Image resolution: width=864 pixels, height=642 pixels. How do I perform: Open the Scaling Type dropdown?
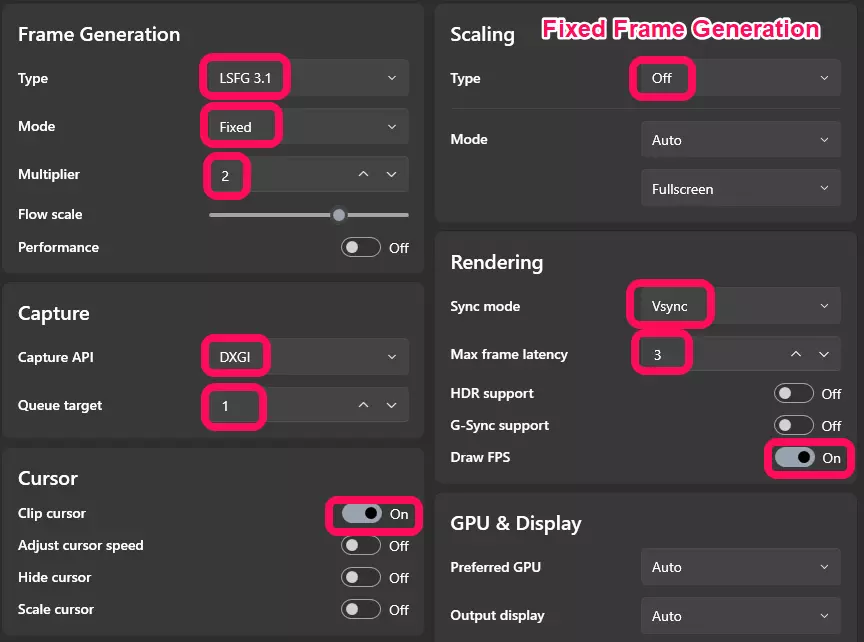pyautogui.click(x=740, y=78)
